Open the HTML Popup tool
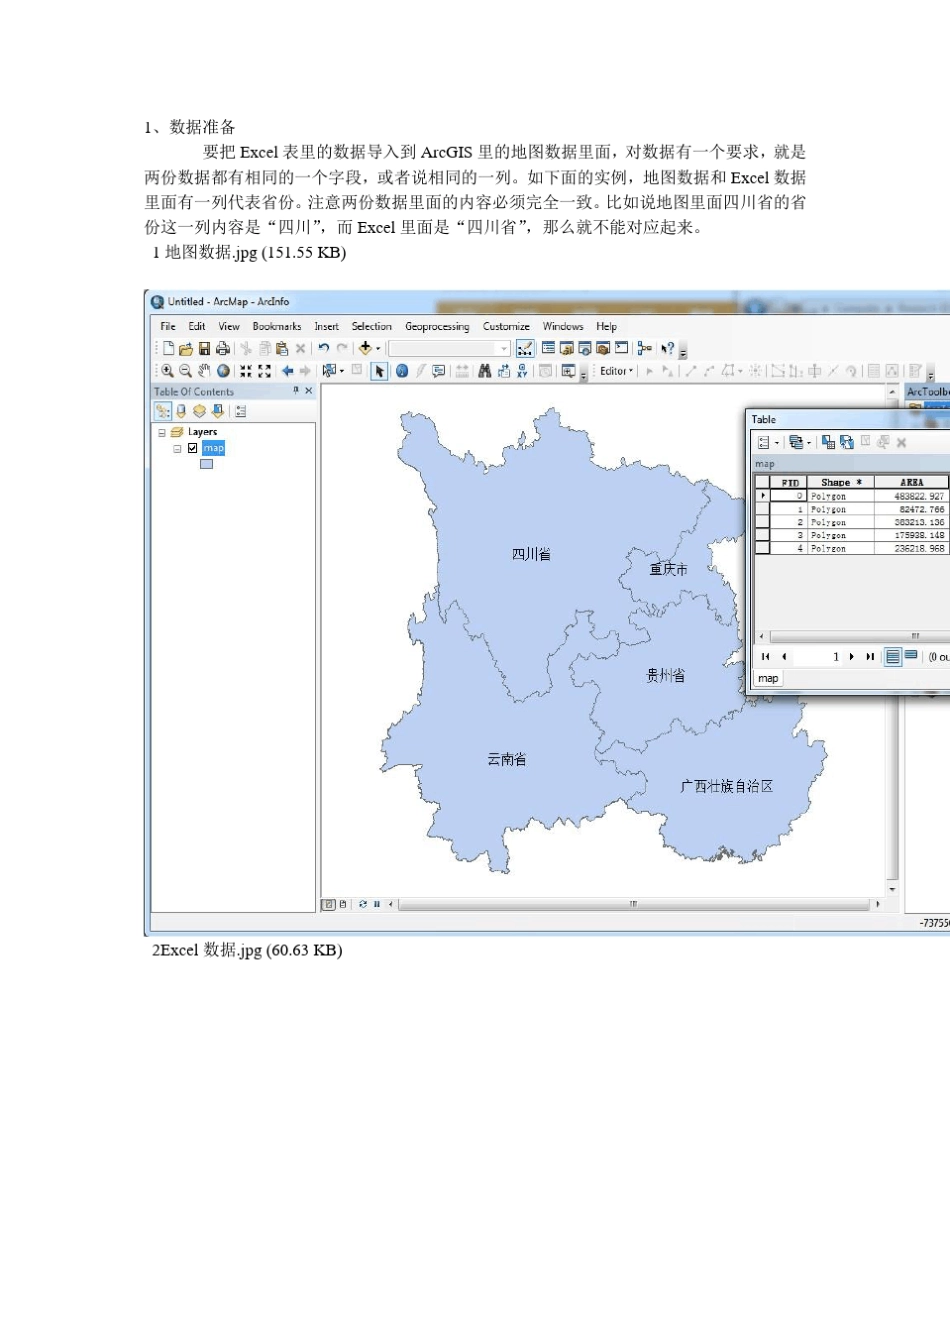The image size is (950, 1344). [x=438, y=371]
